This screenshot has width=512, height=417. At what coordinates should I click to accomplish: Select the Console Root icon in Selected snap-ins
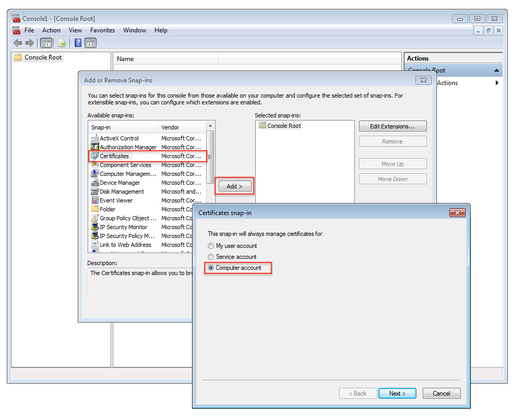click(263, 125)
